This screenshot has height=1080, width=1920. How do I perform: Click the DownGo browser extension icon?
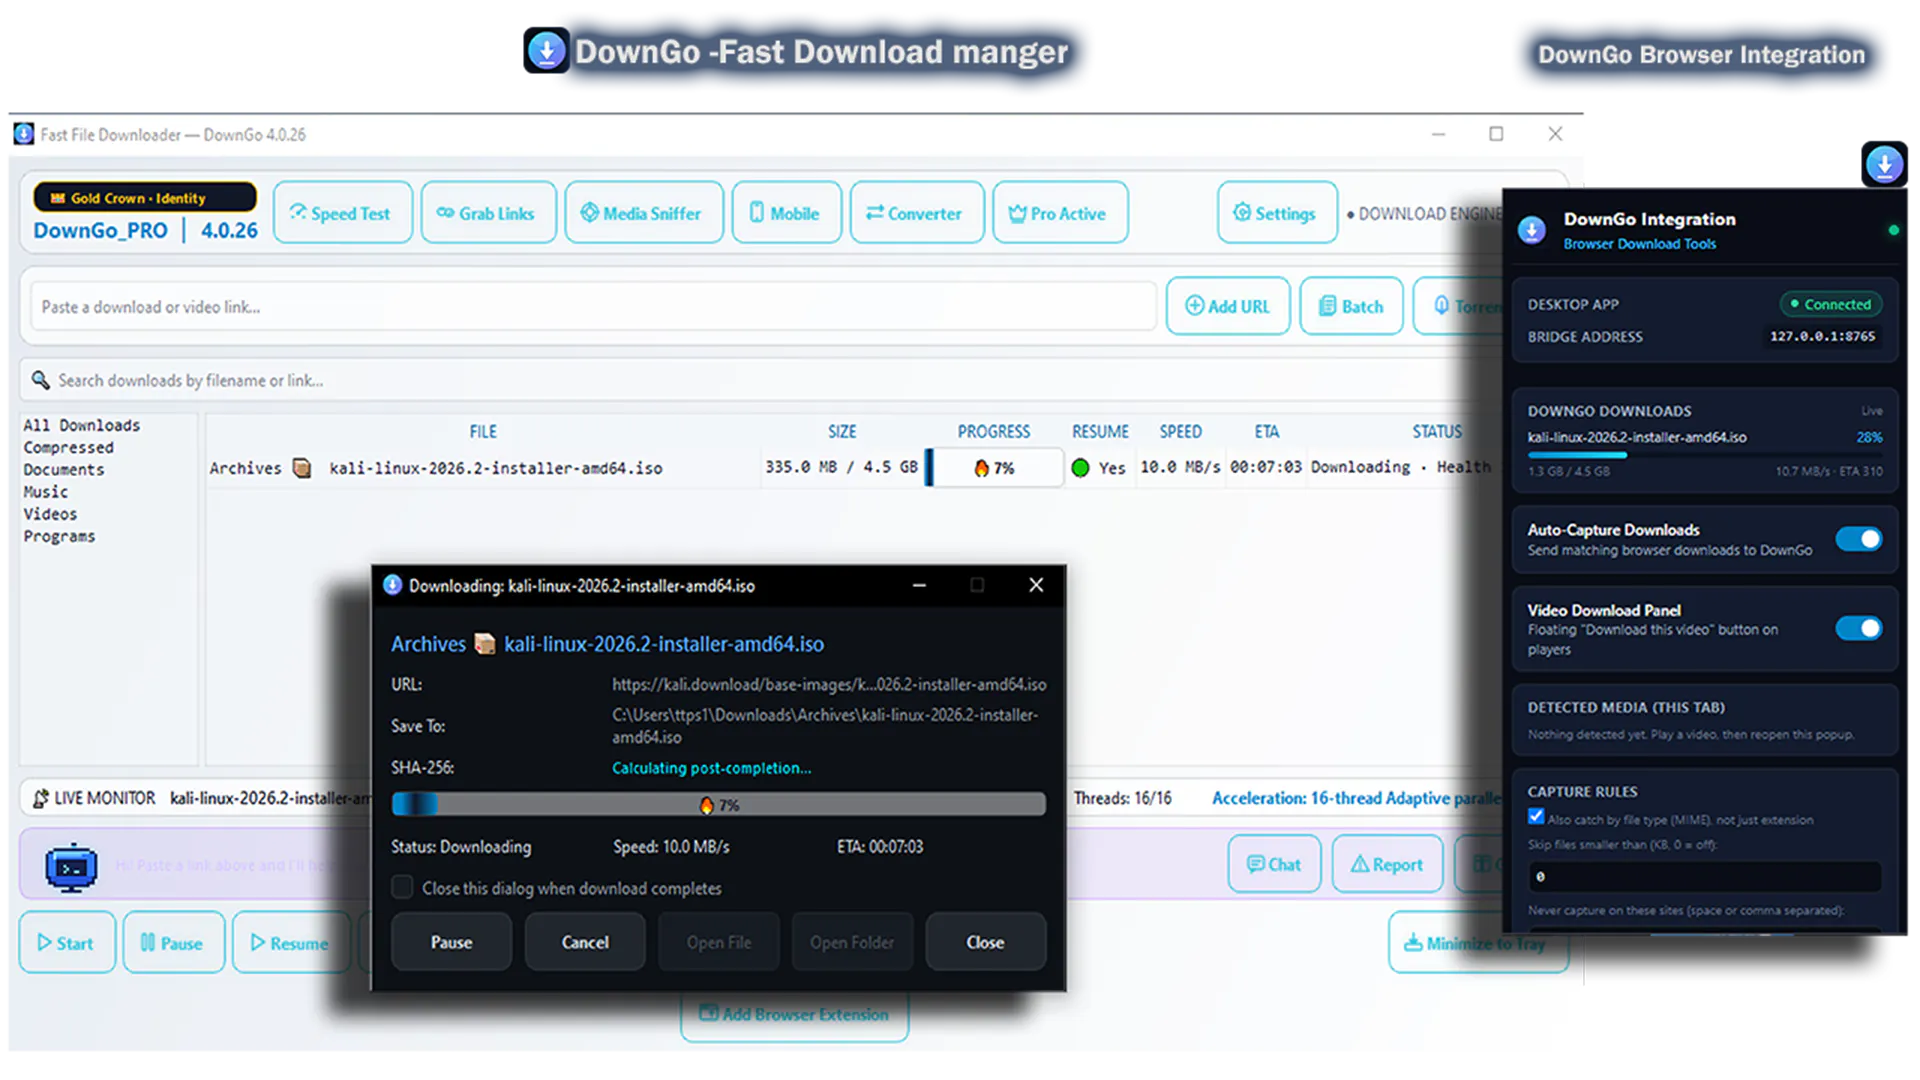coord(1884,164)
